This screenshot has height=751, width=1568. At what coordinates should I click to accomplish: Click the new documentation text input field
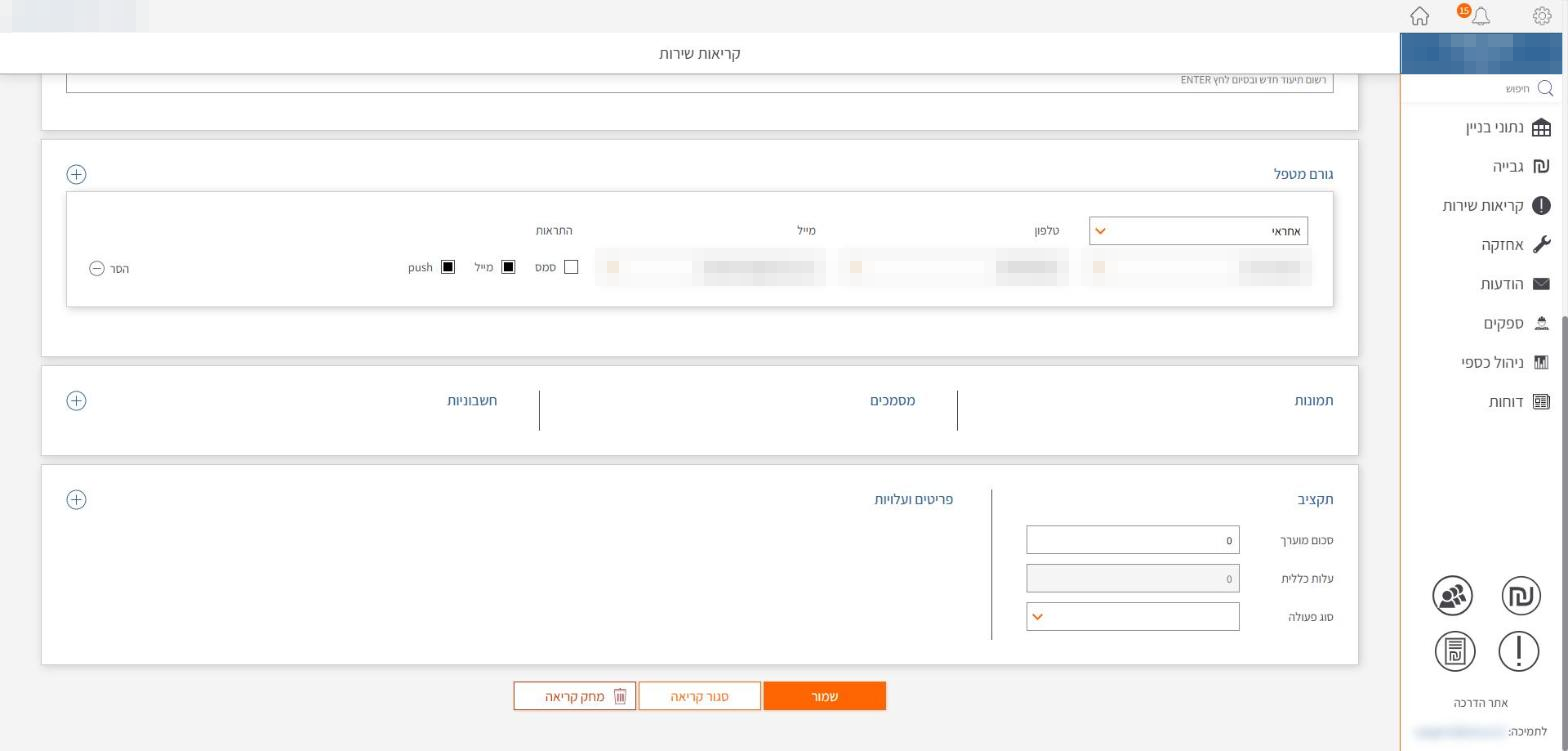point(700,82)
